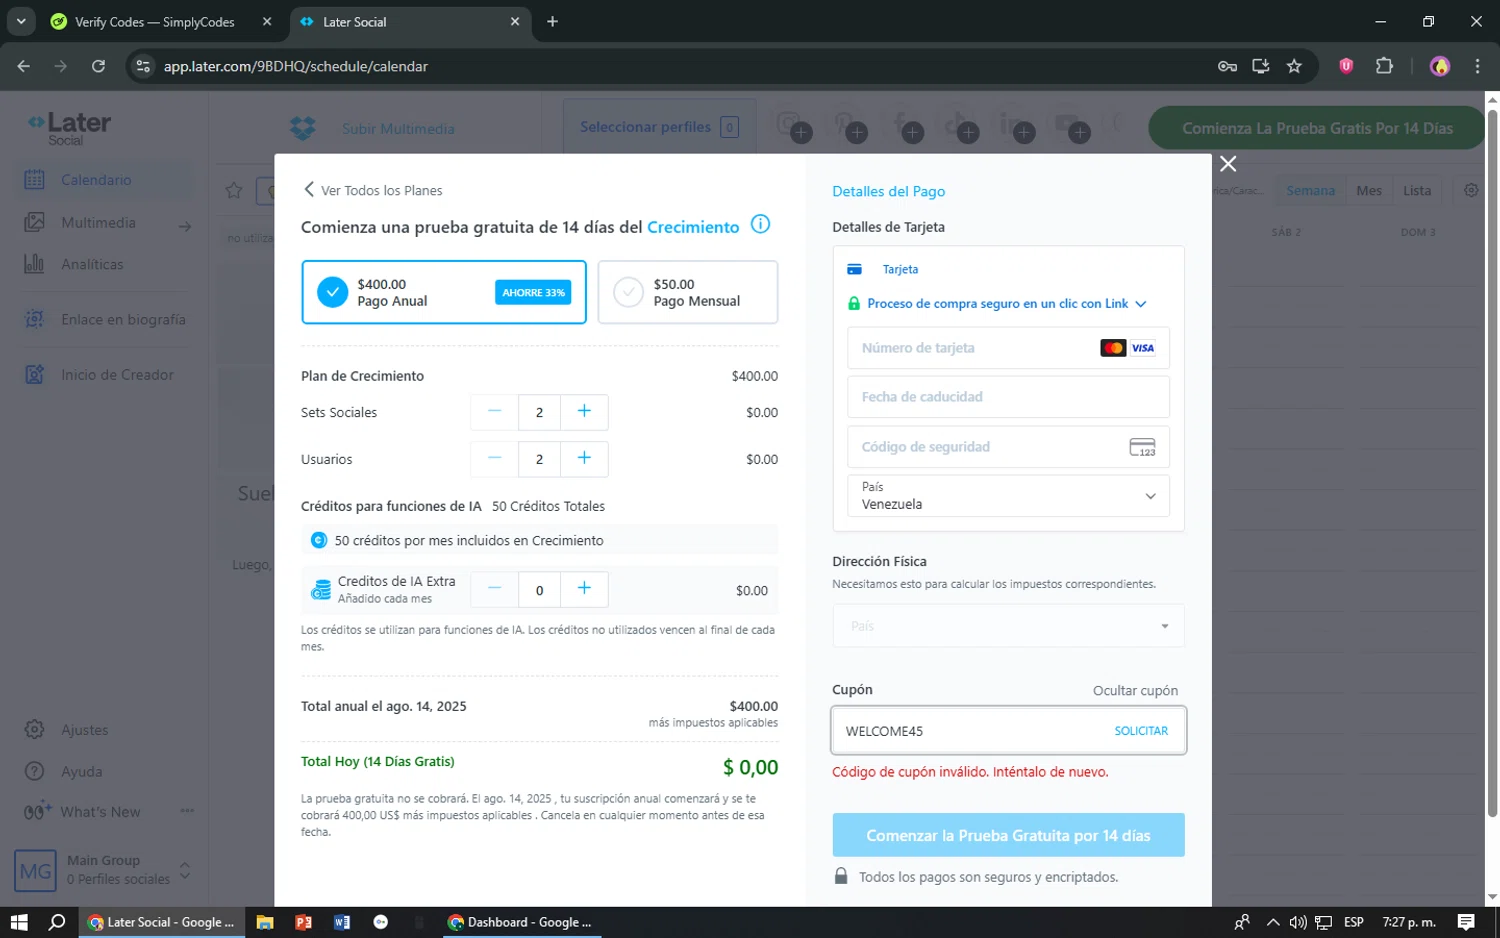1500x938 pixels.
Task: Open Word from the taskbar
Action: pos(342,922)
